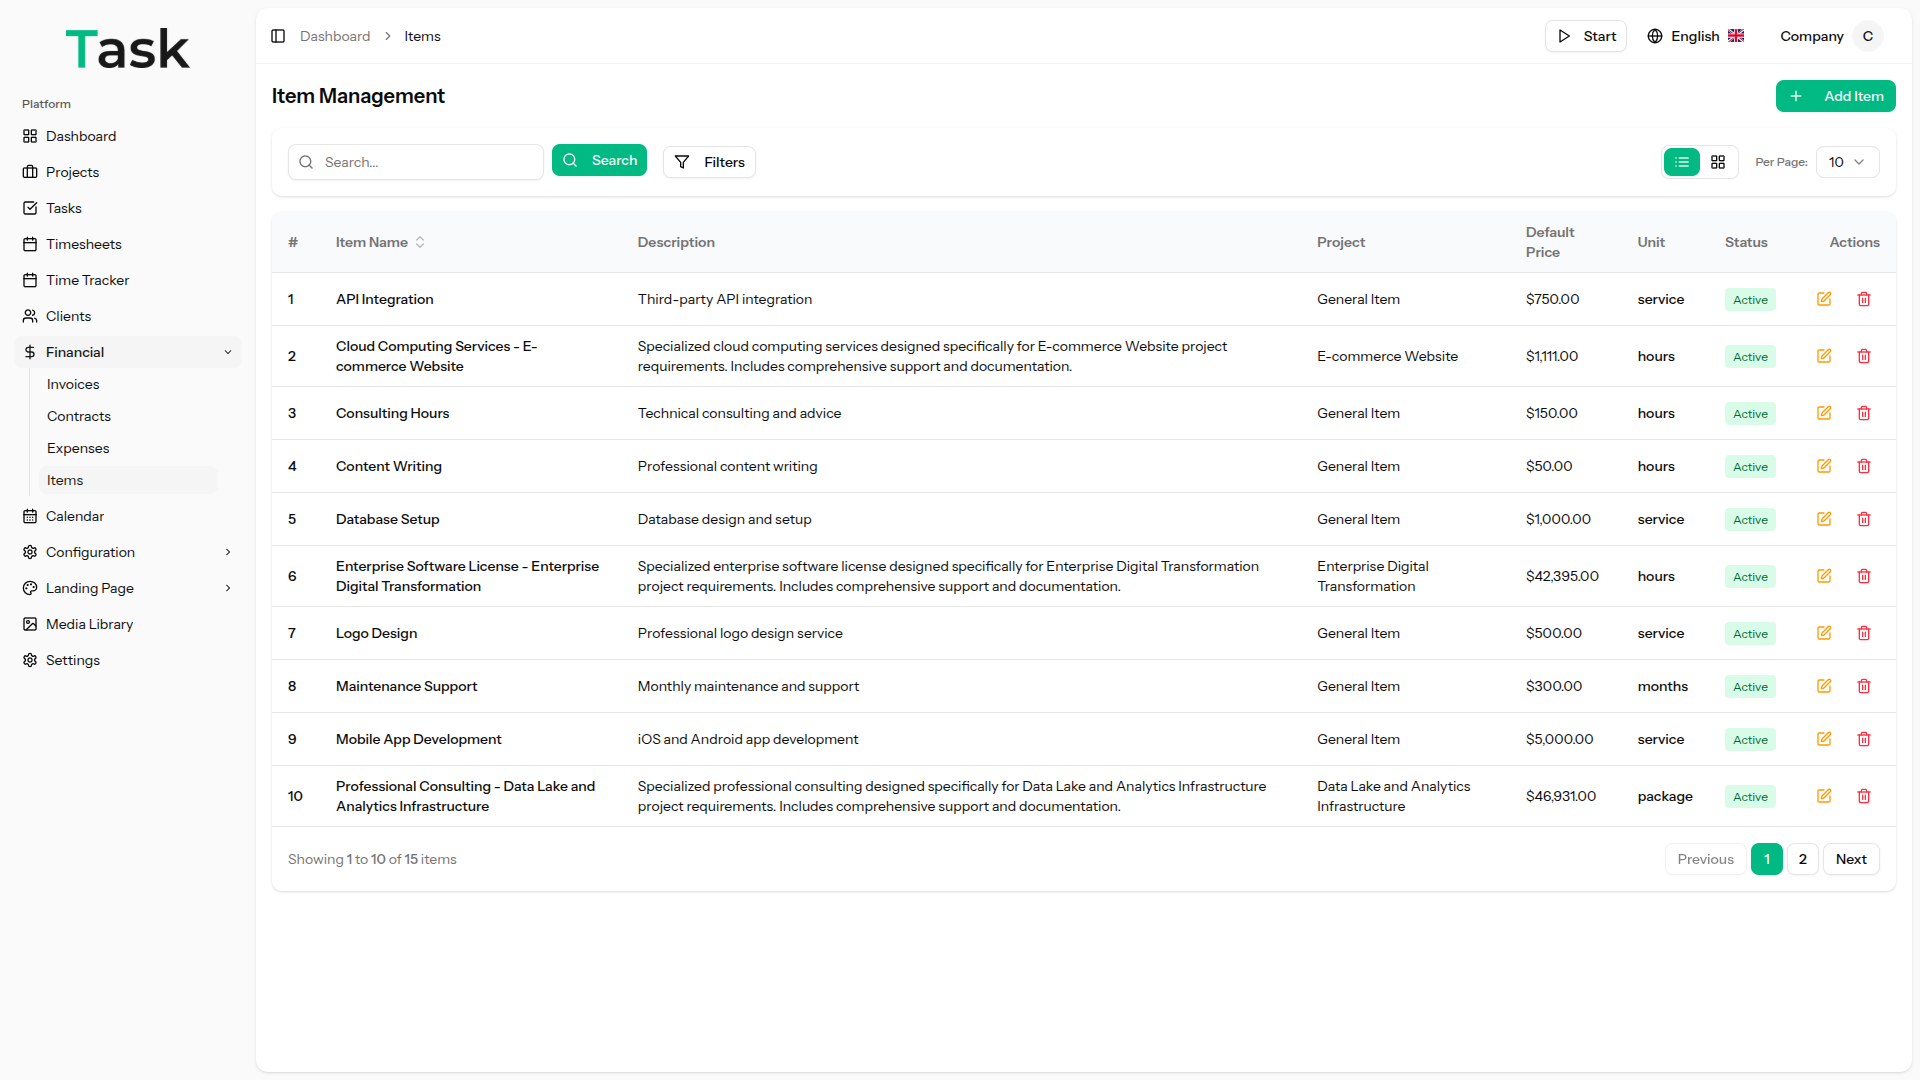The image size is (1920, 1080).
Task: Click edit icon for API Integration row
Action: tap(1824, 299)
